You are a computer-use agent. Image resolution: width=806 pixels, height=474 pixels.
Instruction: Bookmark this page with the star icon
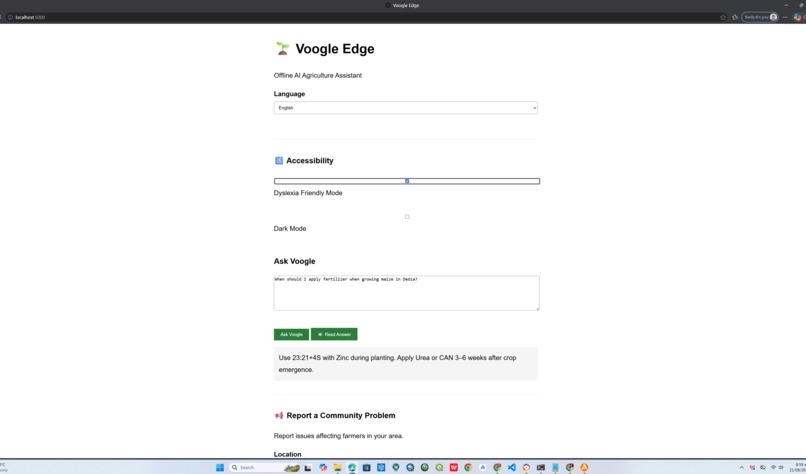click(x=723, y=17)
